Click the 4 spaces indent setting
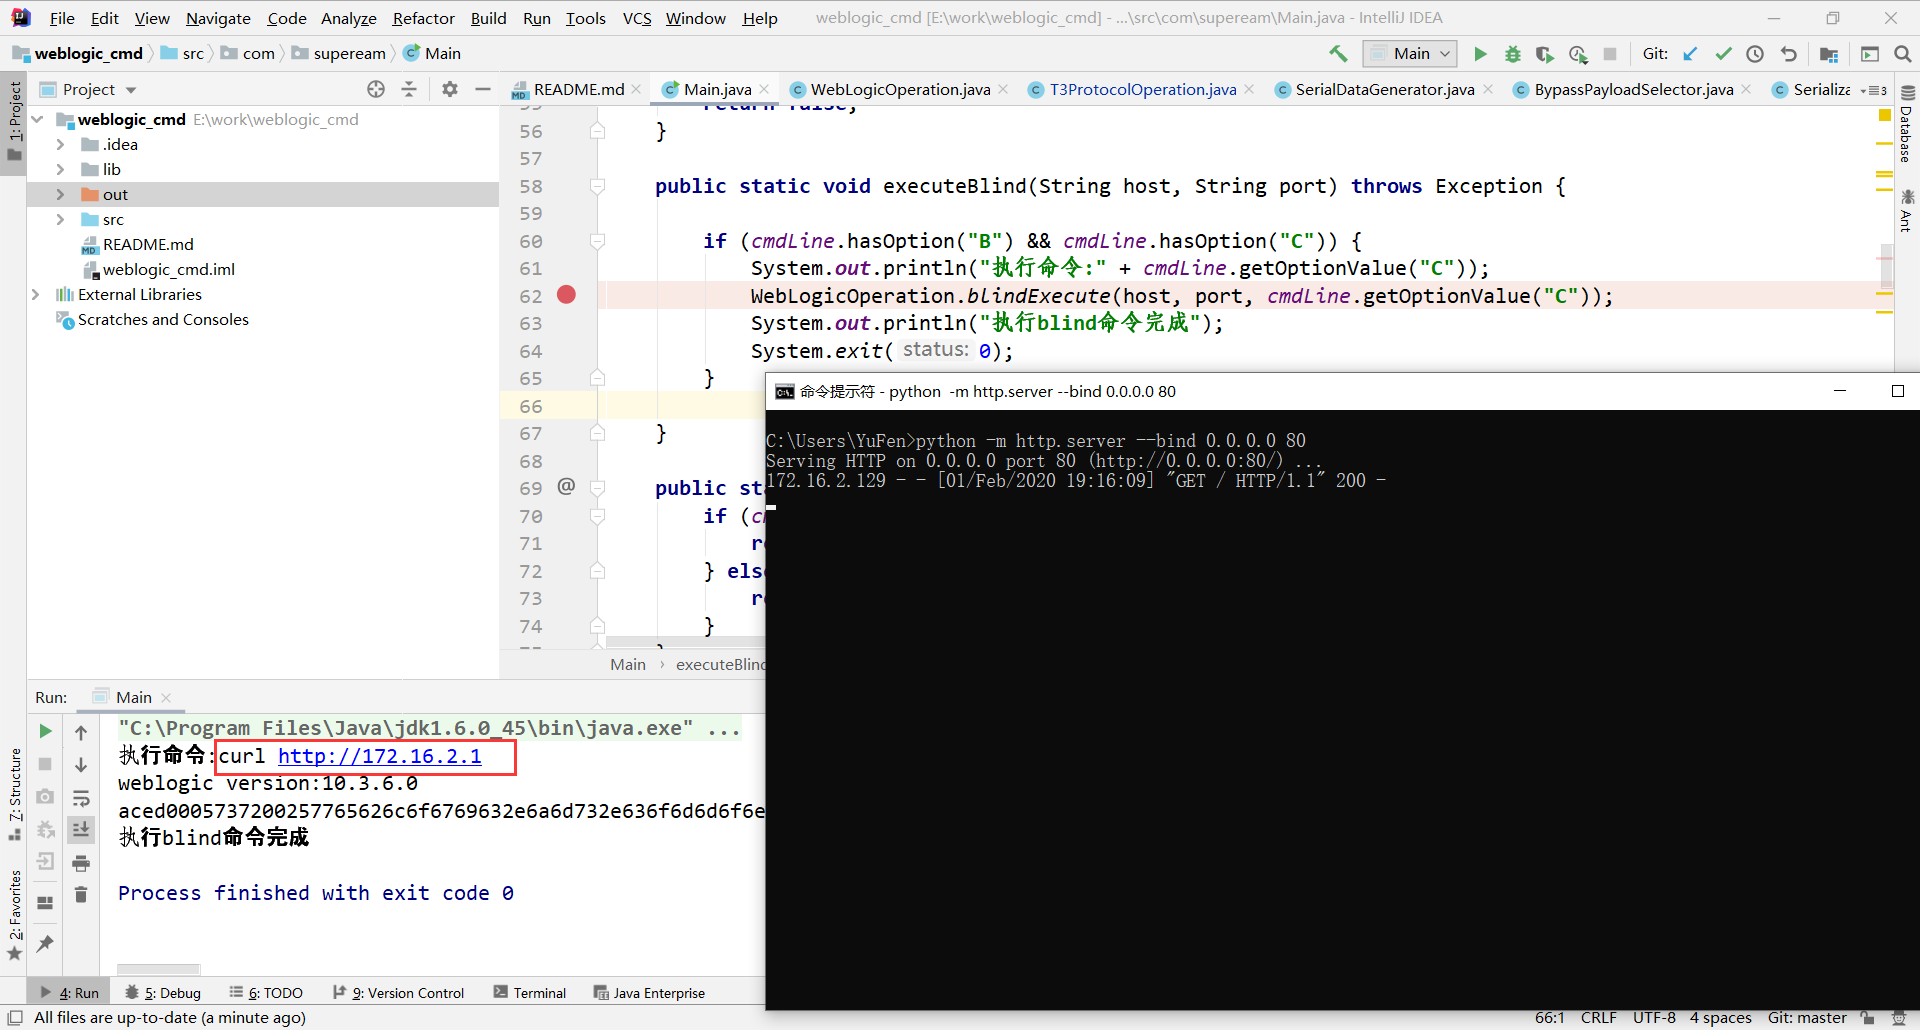 click(1720, 1017)
